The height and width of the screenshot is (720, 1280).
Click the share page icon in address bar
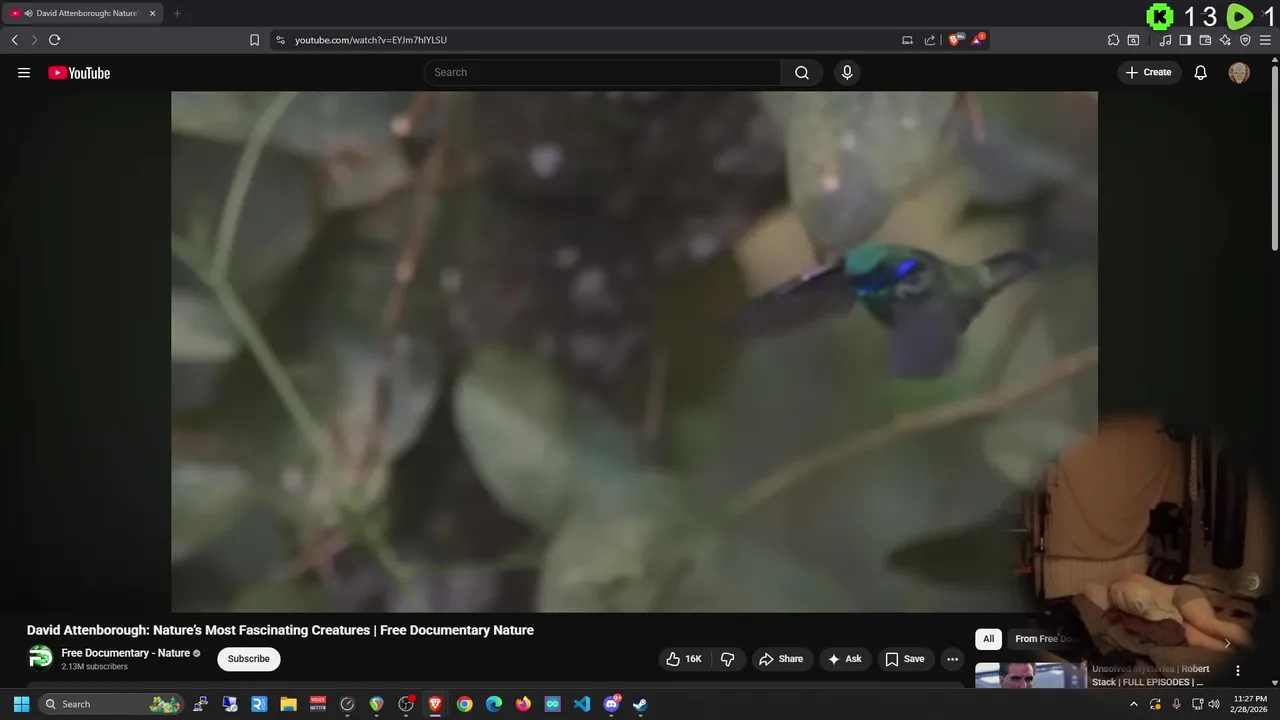point(930,40)
